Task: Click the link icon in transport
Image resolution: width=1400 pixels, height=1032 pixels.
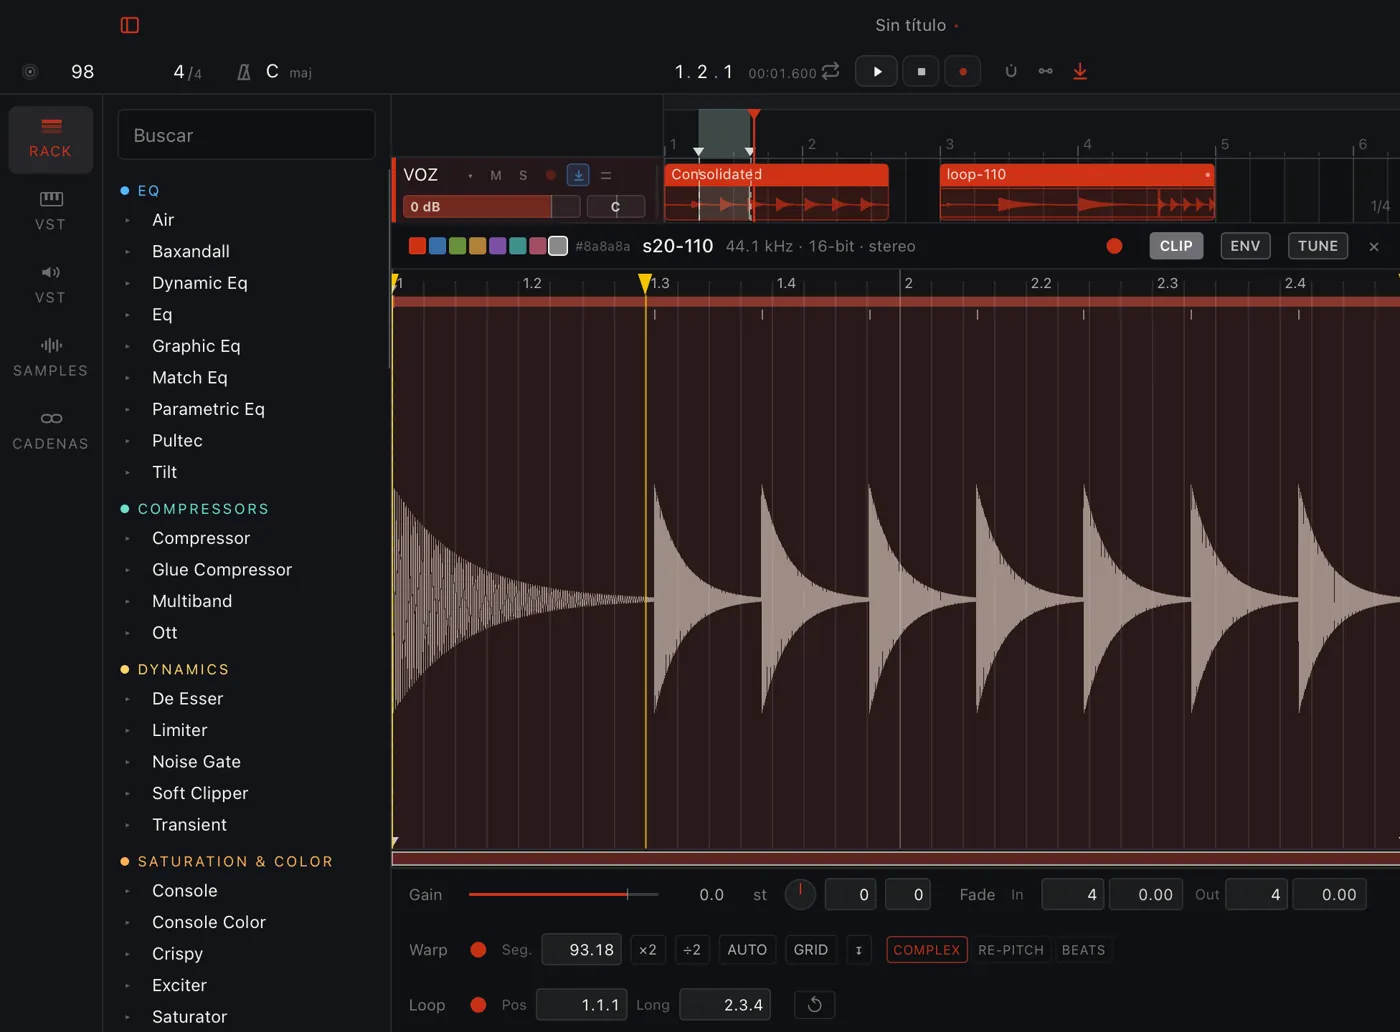Action: 1045,71
